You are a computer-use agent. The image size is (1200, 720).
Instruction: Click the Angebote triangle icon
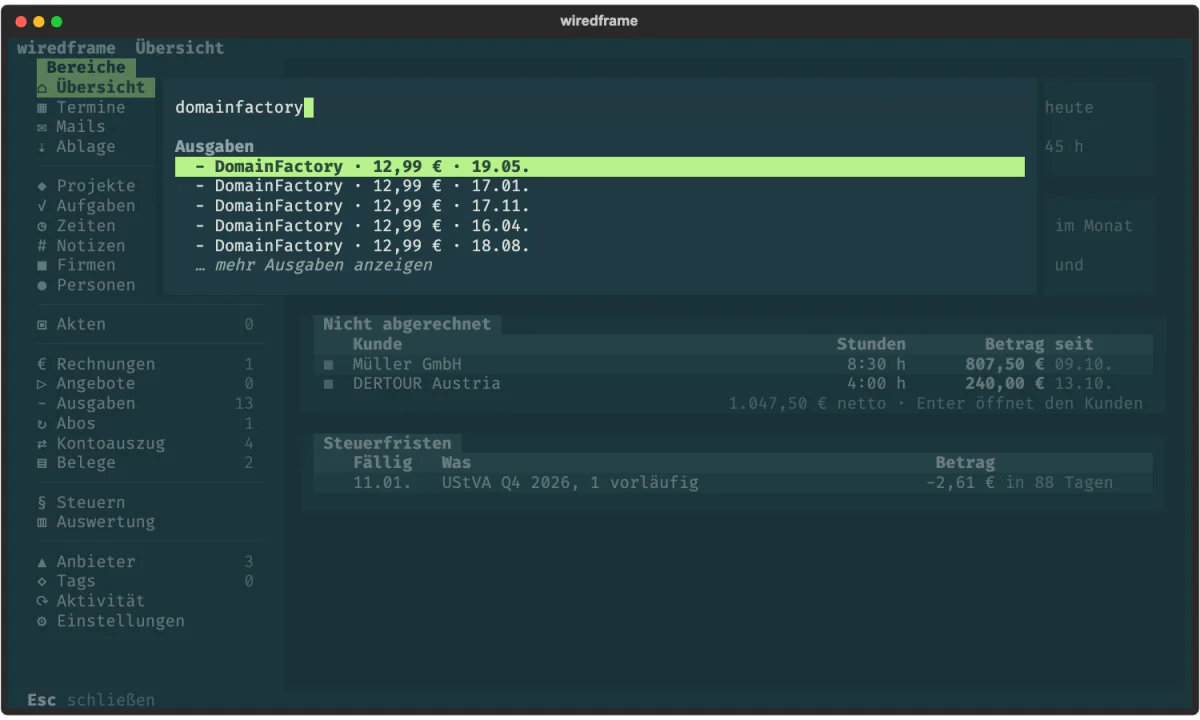[42, 384]
